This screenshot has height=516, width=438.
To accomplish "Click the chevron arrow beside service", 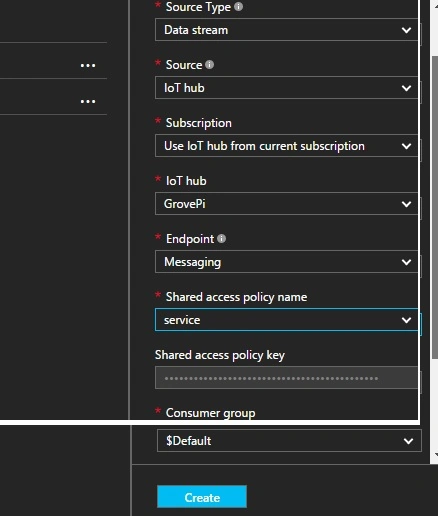I will [406, 320].
